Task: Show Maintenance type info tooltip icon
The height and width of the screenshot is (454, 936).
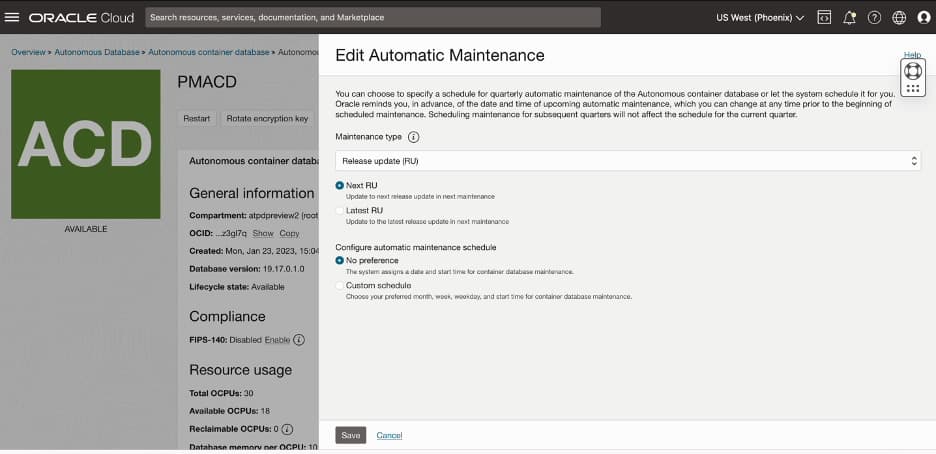Action: [413, 137]
